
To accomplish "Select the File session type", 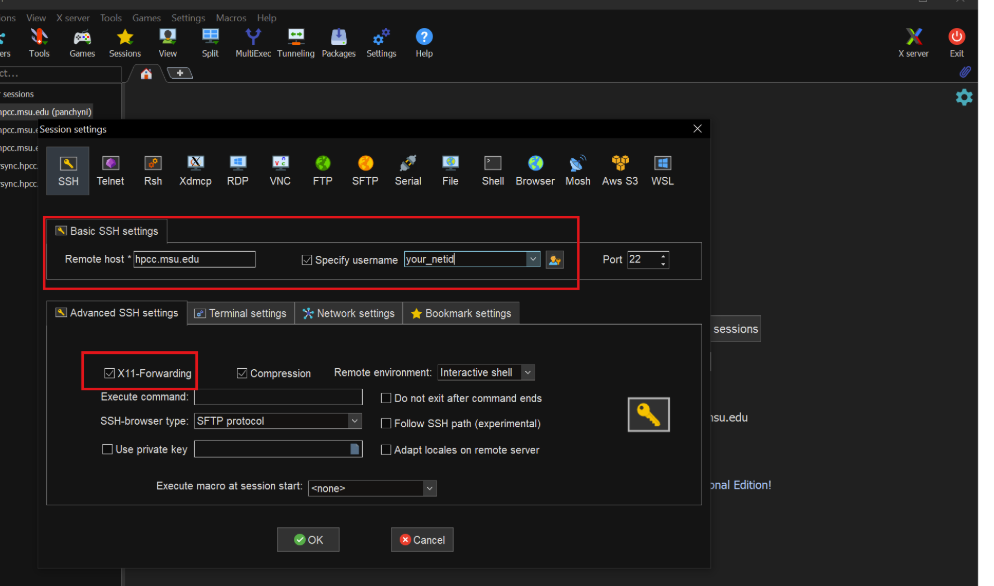I will [450, 171].
